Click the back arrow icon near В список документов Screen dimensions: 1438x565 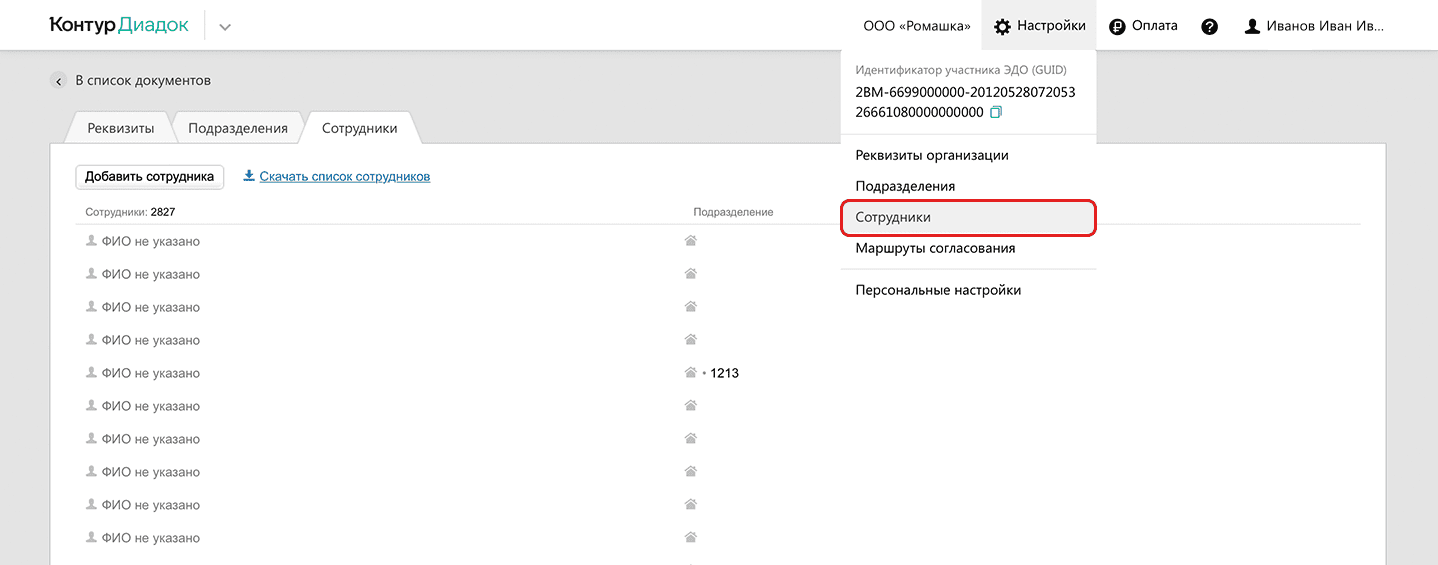[x=59, y=81]
